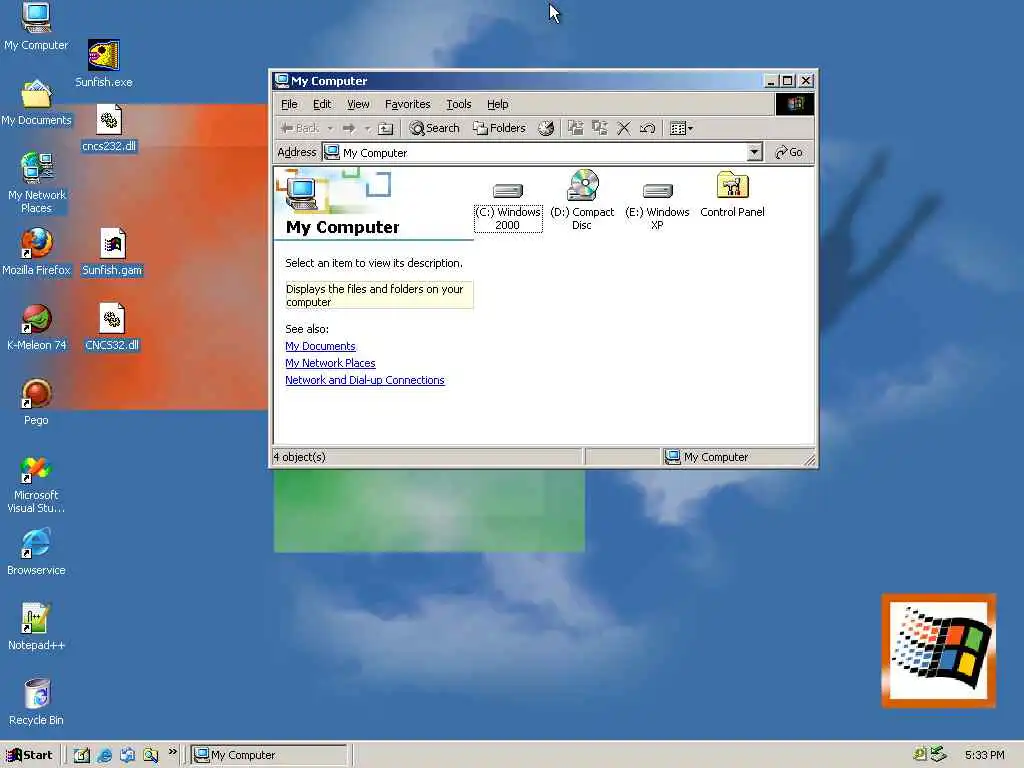The height and width of the screenshot is (768, 1024).
Task: Click the Delete toolbar icon
Action: (624, 128)
